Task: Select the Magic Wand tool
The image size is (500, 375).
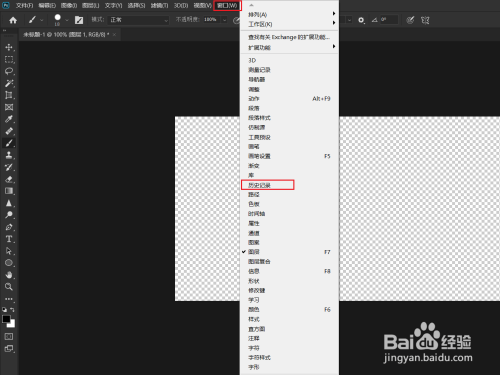Action: (x=9, y=83)
